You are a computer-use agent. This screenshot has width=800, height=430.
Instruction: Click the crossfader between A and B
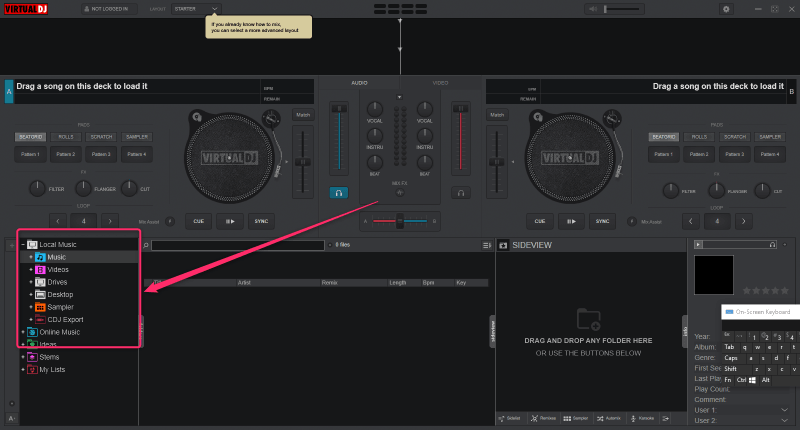tap(400, 221)
